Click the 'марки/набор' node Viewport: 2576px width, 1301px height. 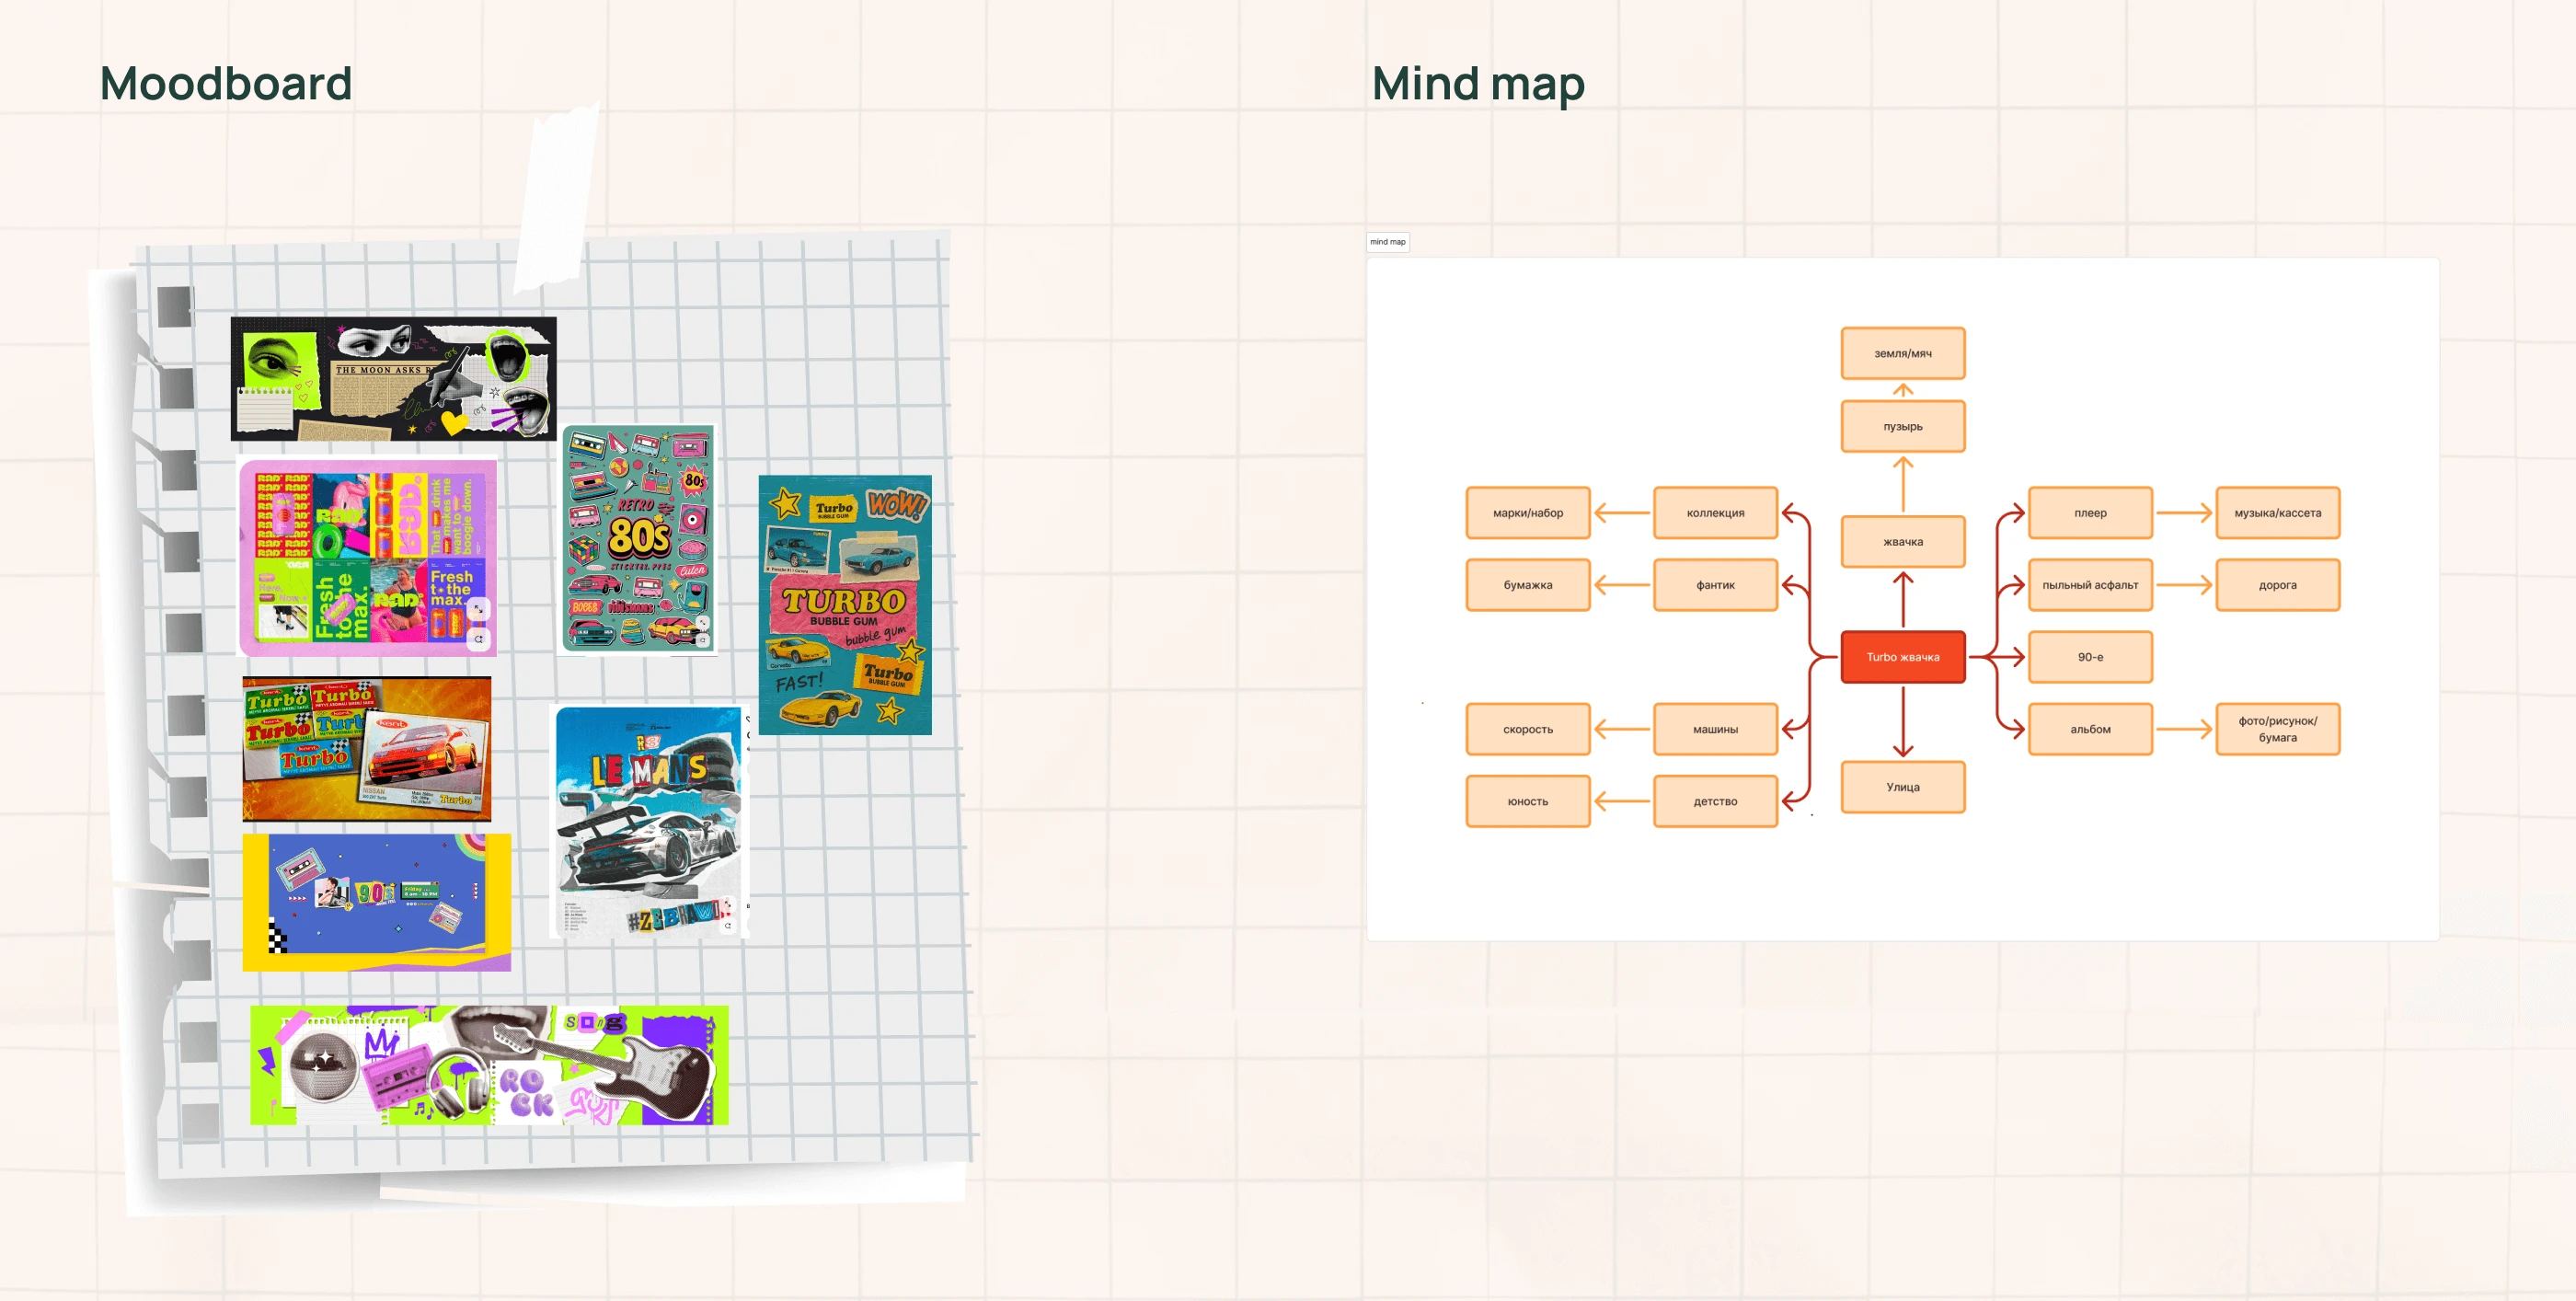pos(1527,513)
